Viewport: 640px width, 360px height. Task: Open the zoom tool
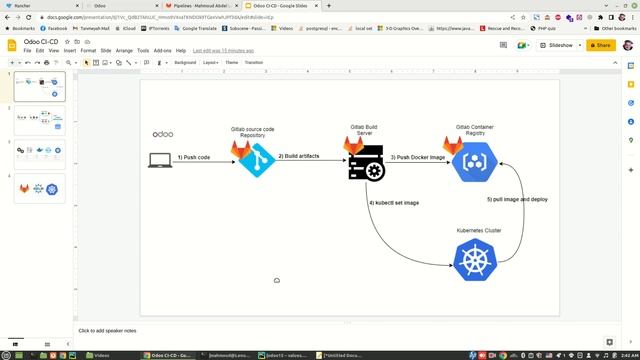click(69, 62)
